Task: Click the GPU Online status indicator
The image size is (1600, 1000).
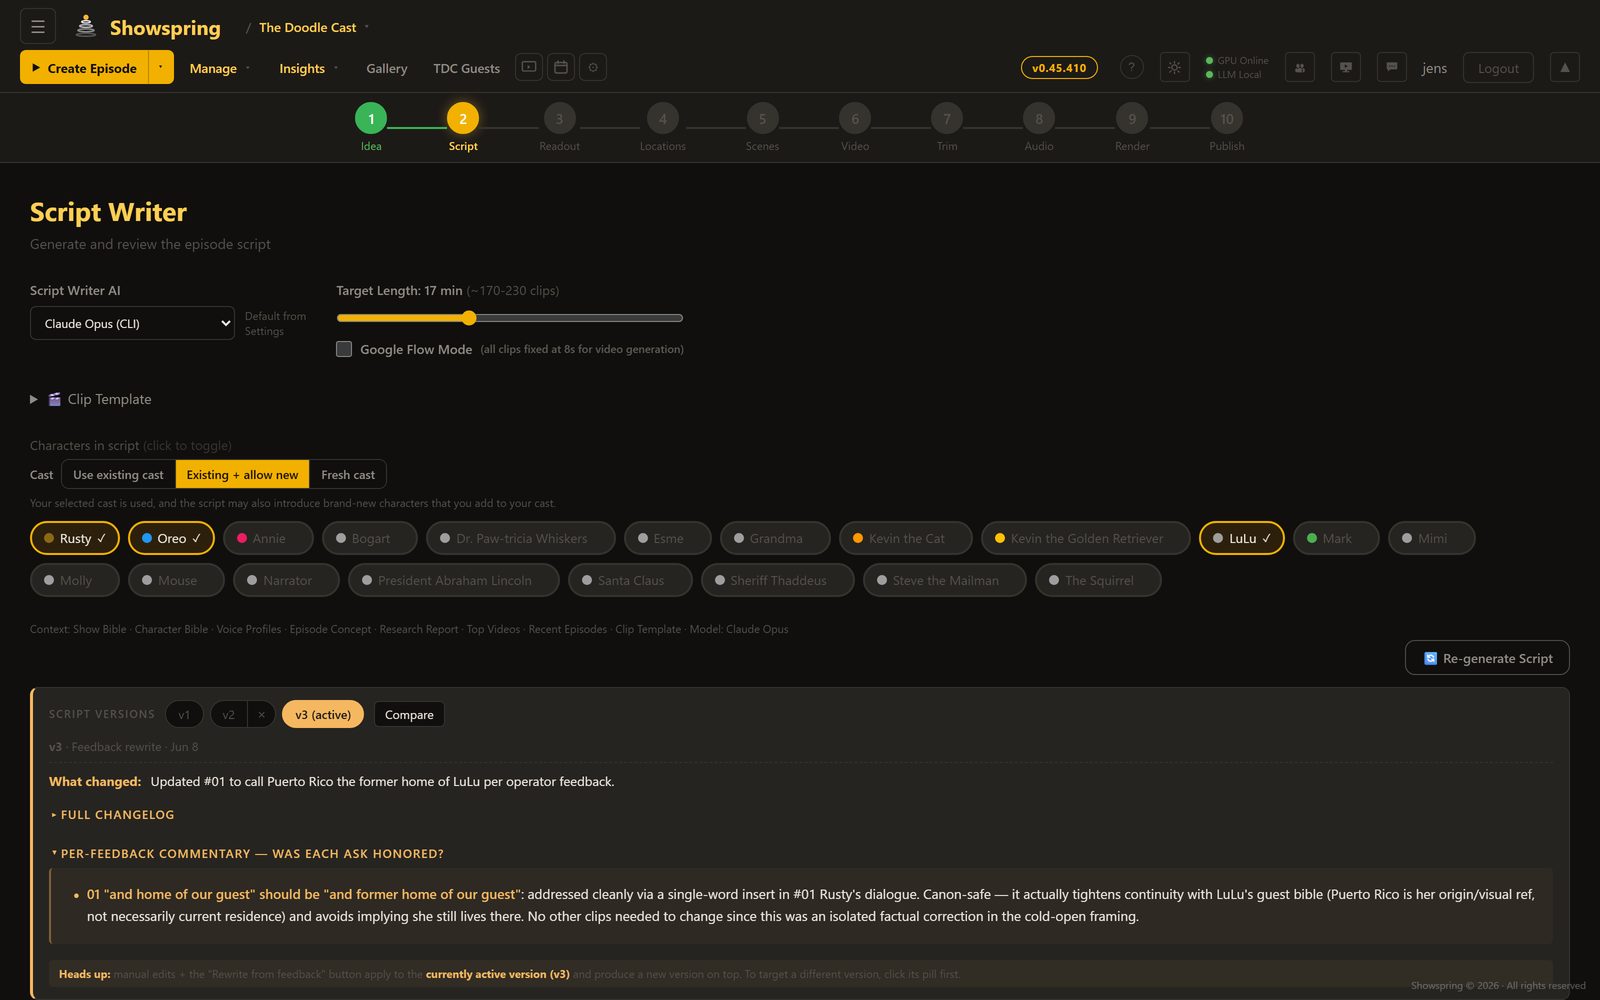Action: 1237,60
